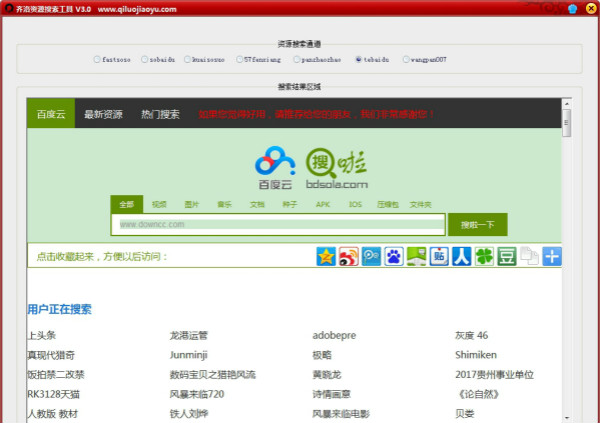This screenshot has height=423, width=600.
Task: Switch to the 音乐 search tab
Action: coord(225,204)
